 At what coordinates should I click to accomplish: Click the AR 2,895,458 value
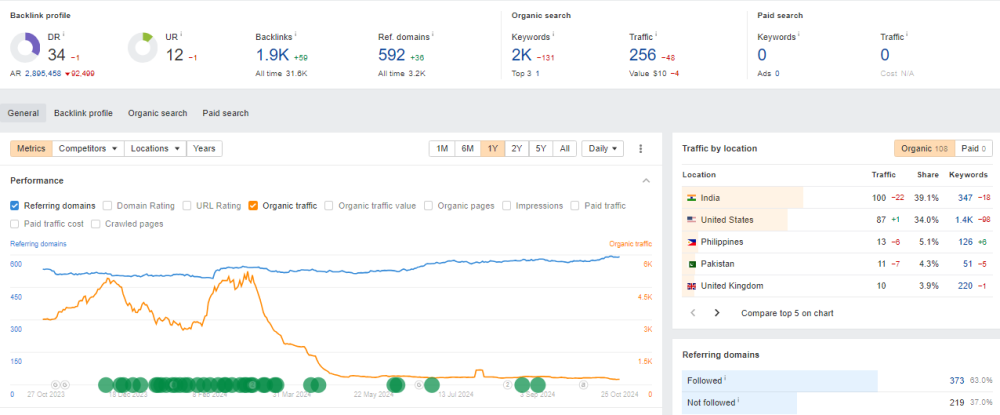coord(43,74)
